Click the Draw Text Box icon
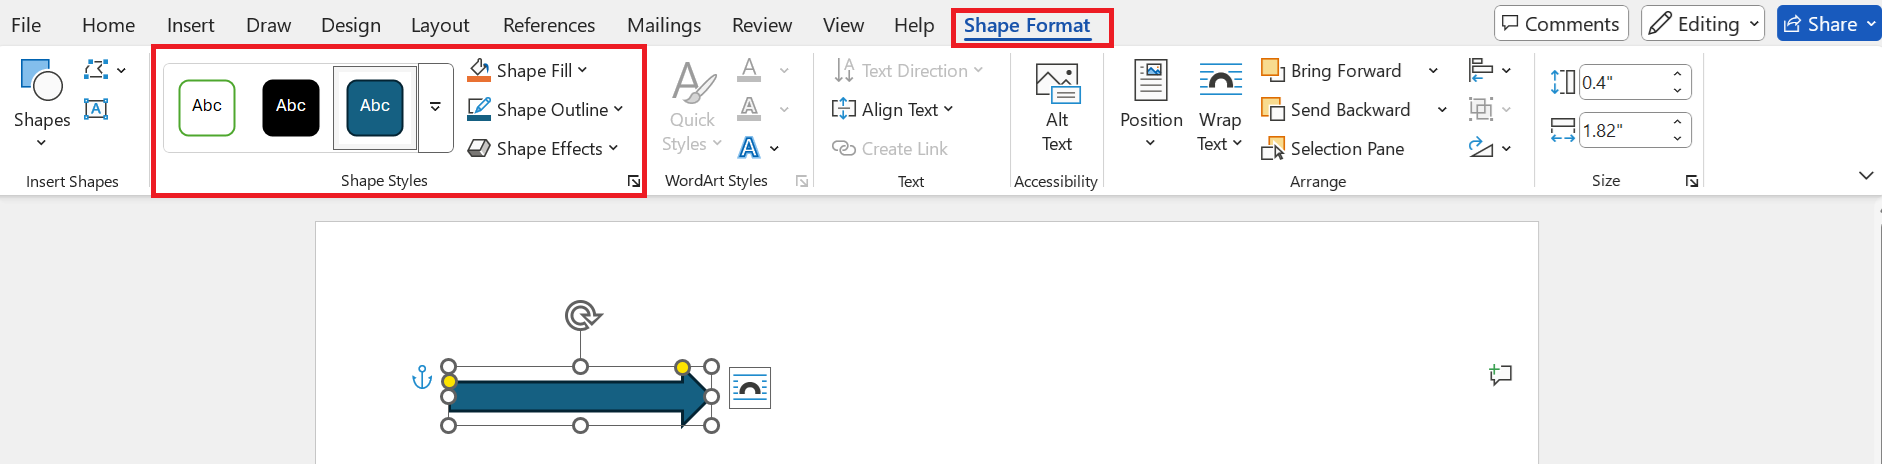Image resolution: width=1882 pixels, height=464 pixels. [x=96, y=109]
